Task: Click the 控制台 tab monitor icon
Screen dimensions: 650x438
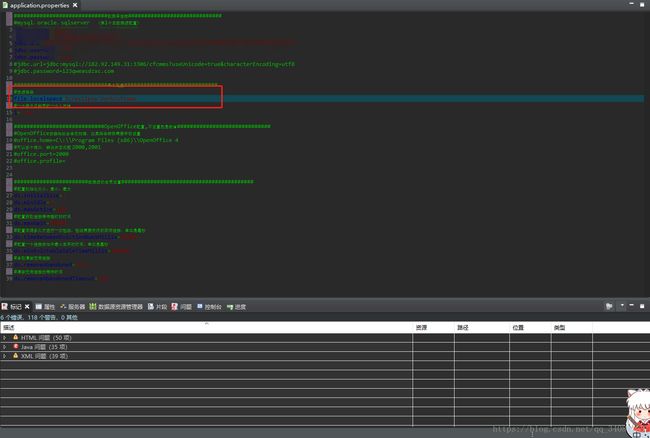Action: 200,306
